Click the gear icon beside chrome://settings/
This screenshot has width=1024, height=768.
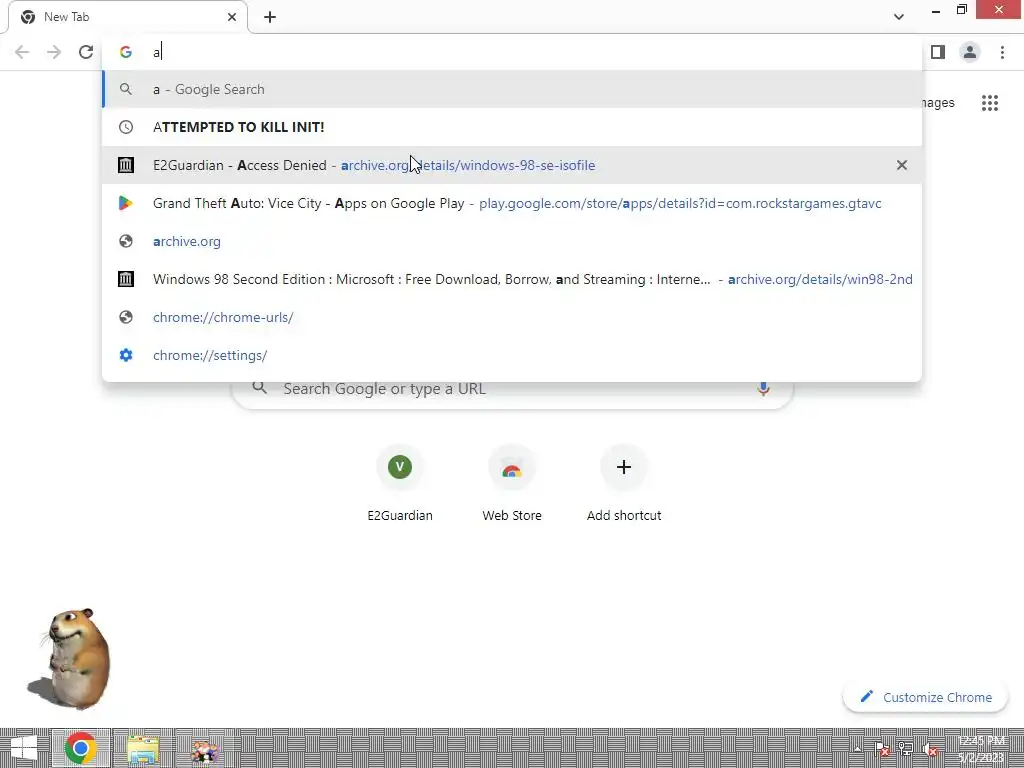pyautogui.click(x=125, y=355)
